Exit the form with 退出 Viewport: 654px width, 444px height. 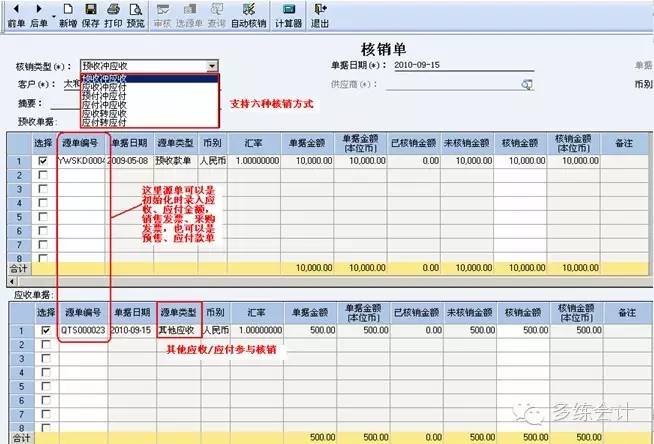pyautogui.click(x=320, y=15)
